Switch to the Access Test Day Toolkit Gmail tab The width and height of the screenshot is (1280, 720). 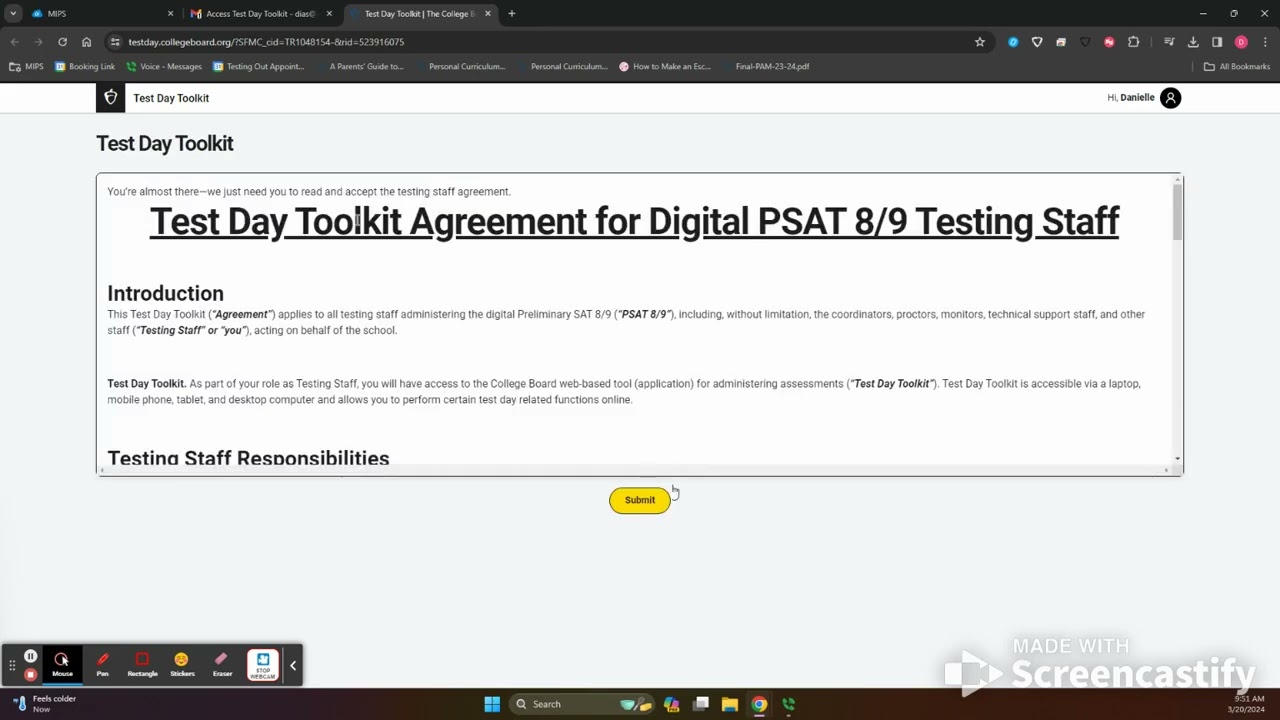coord(260,14)
